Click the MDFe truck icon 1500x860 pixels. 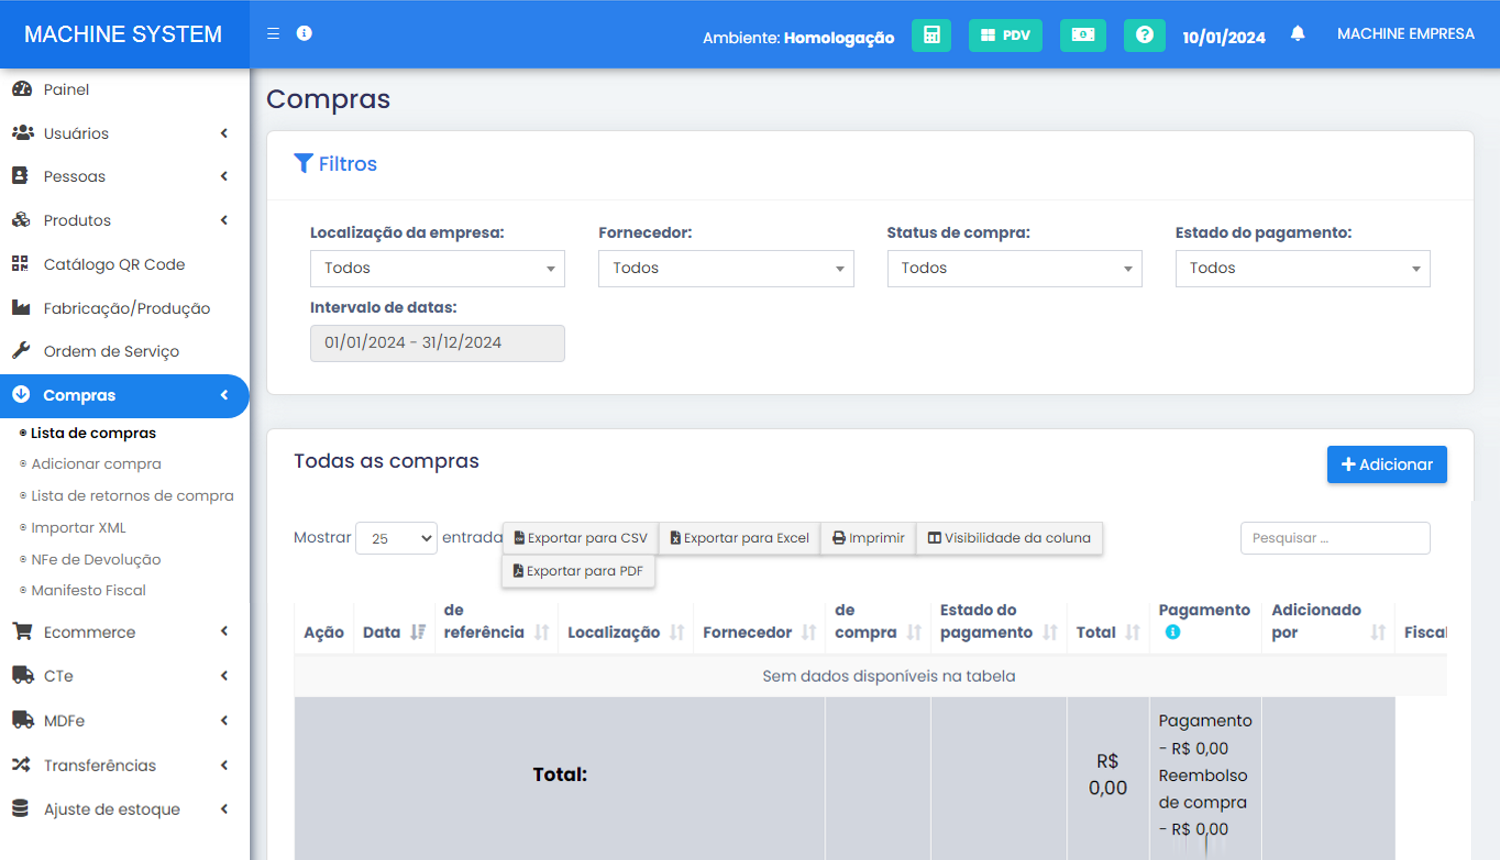pos(22,720)
